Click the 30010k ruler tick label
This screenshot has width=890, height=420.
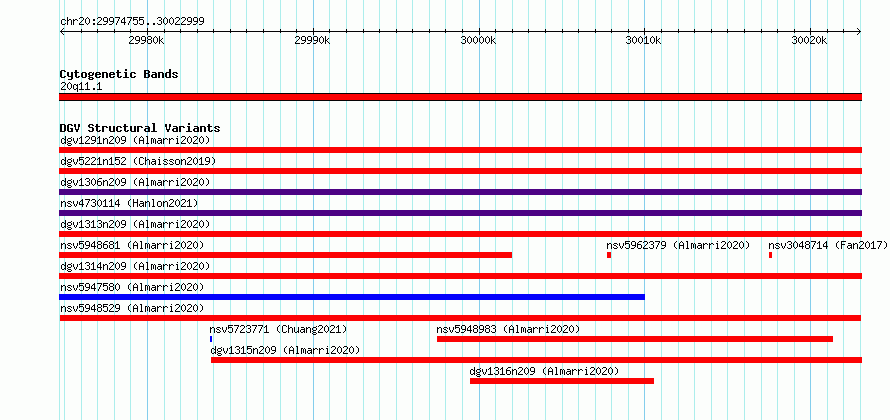click(x=644, y=40)
